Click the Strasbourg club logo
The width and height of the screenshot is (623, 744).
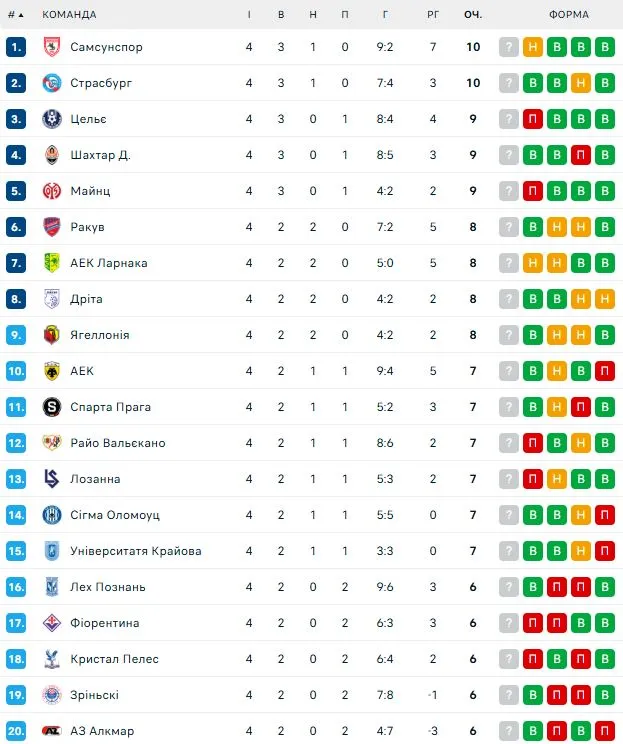click(x=52, y=83)
